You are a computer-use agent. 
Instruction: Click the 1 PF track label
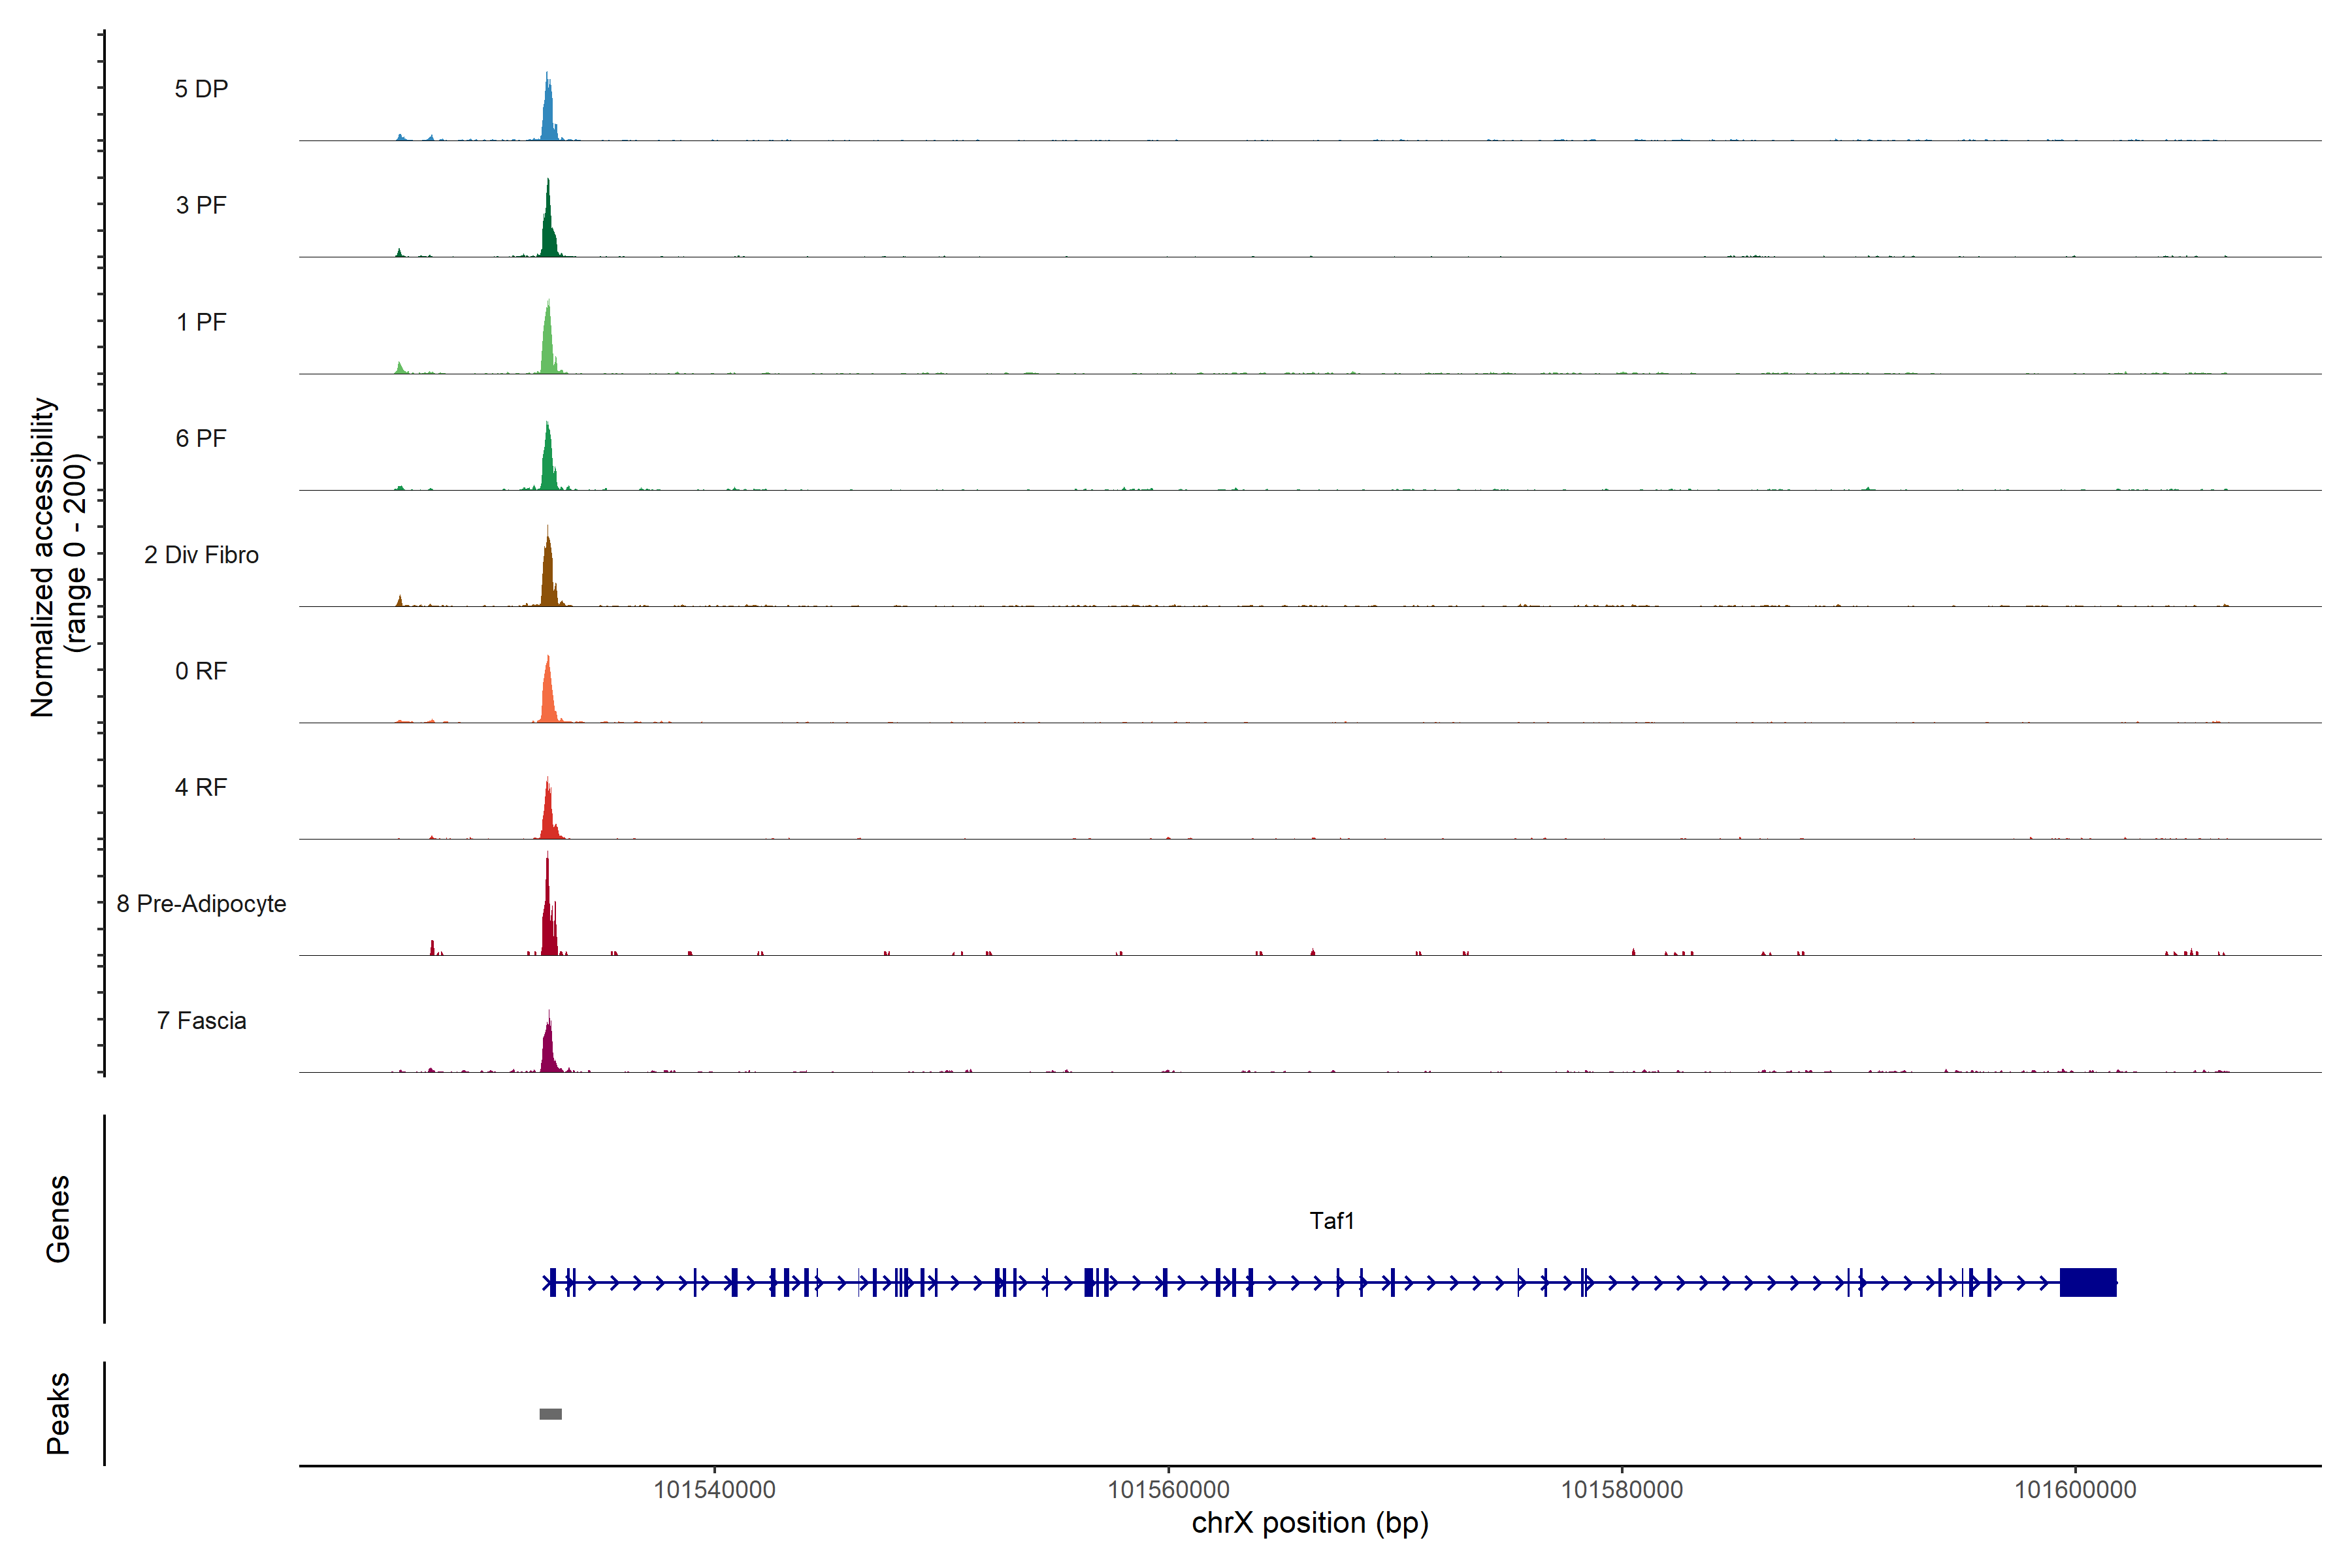pos(201,322)
